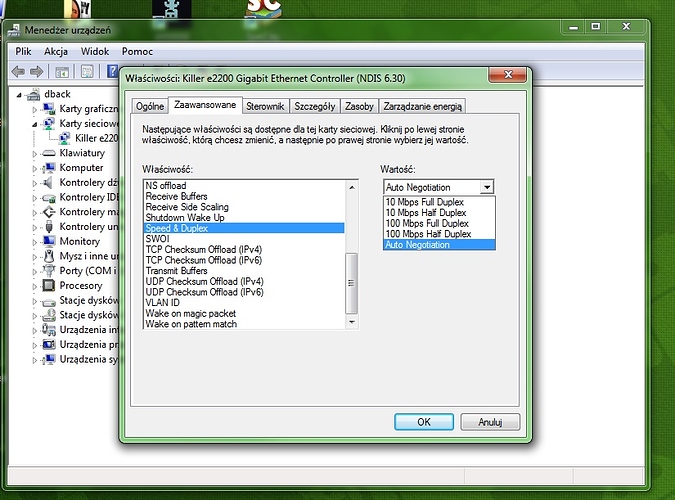Image resolution: width=675 pixels, height=500 pixels.
Task: Choose Auto Negotiation in the open list
Action: [x=439, y=245]
